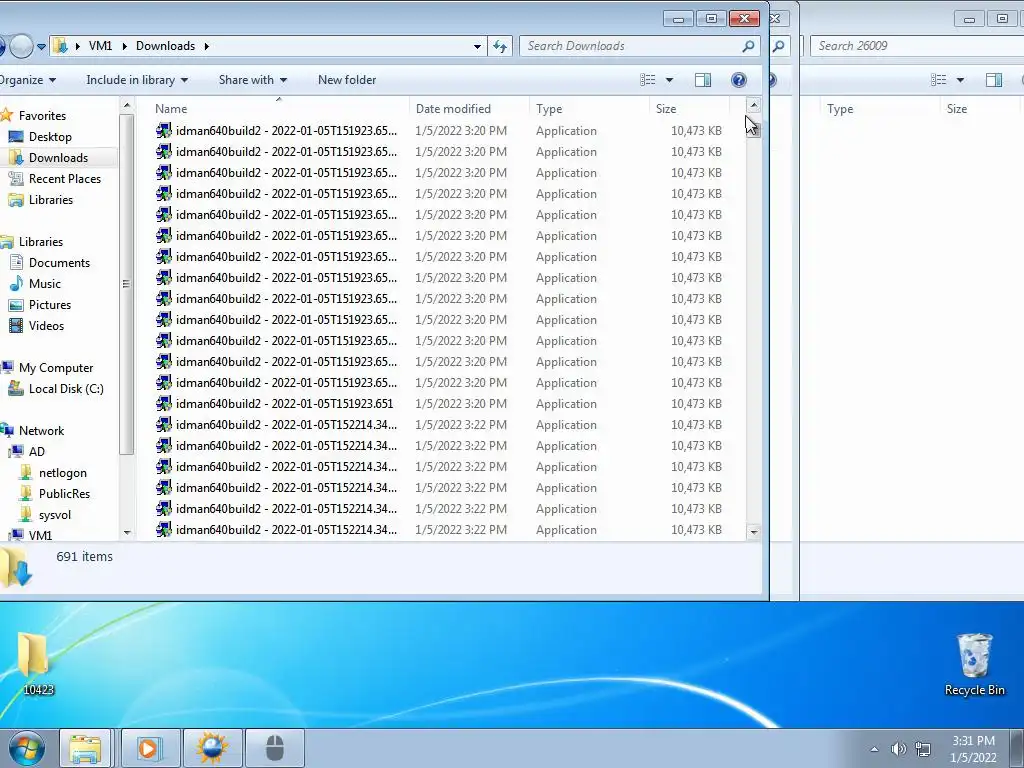This screenshot has width=1024, height=768.
Task: Select Pictures library in sidebar
Action: (50, 304)
